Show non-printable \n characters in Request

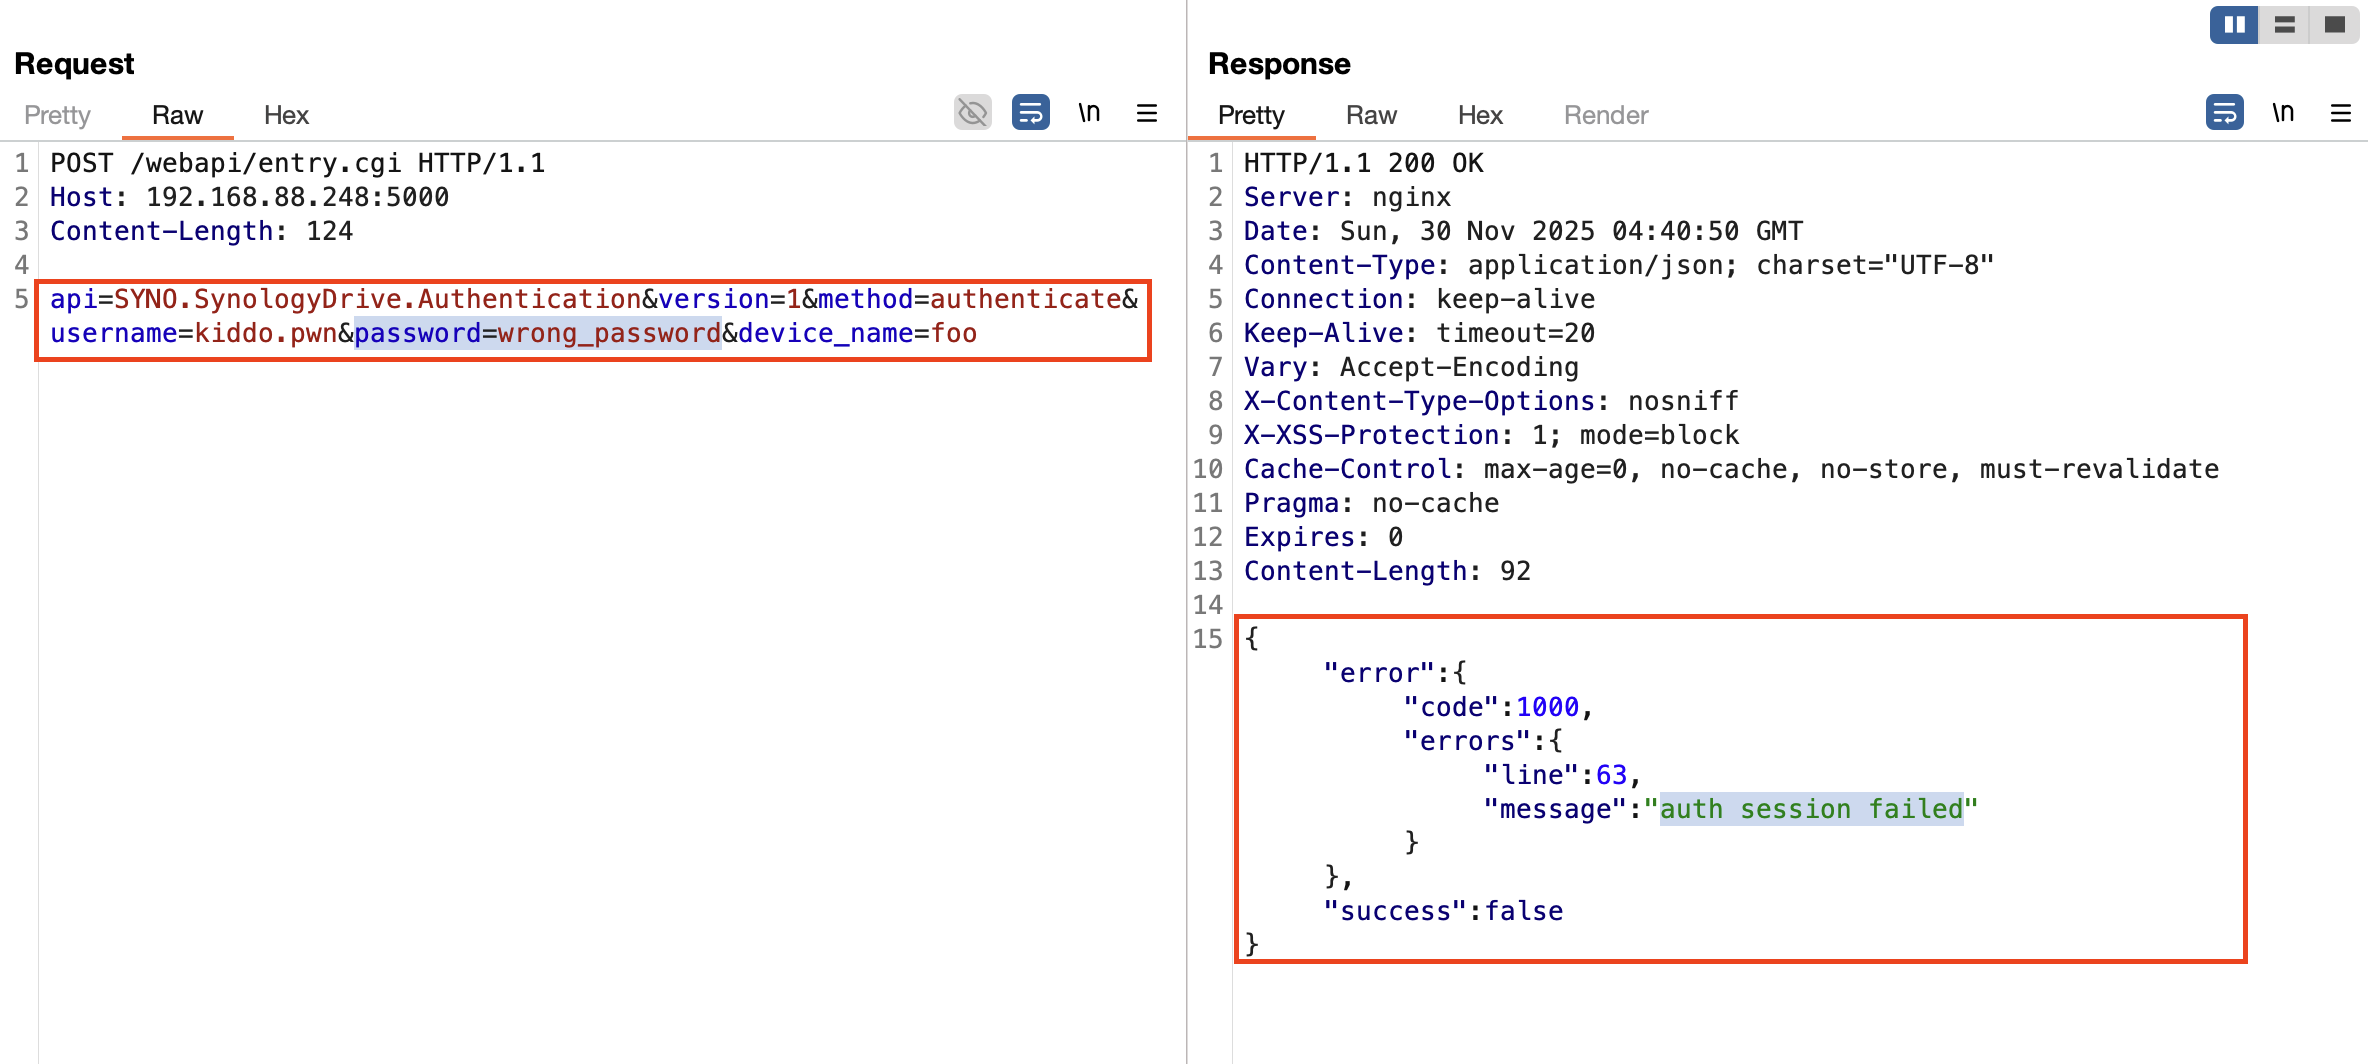click(1089, 113)
